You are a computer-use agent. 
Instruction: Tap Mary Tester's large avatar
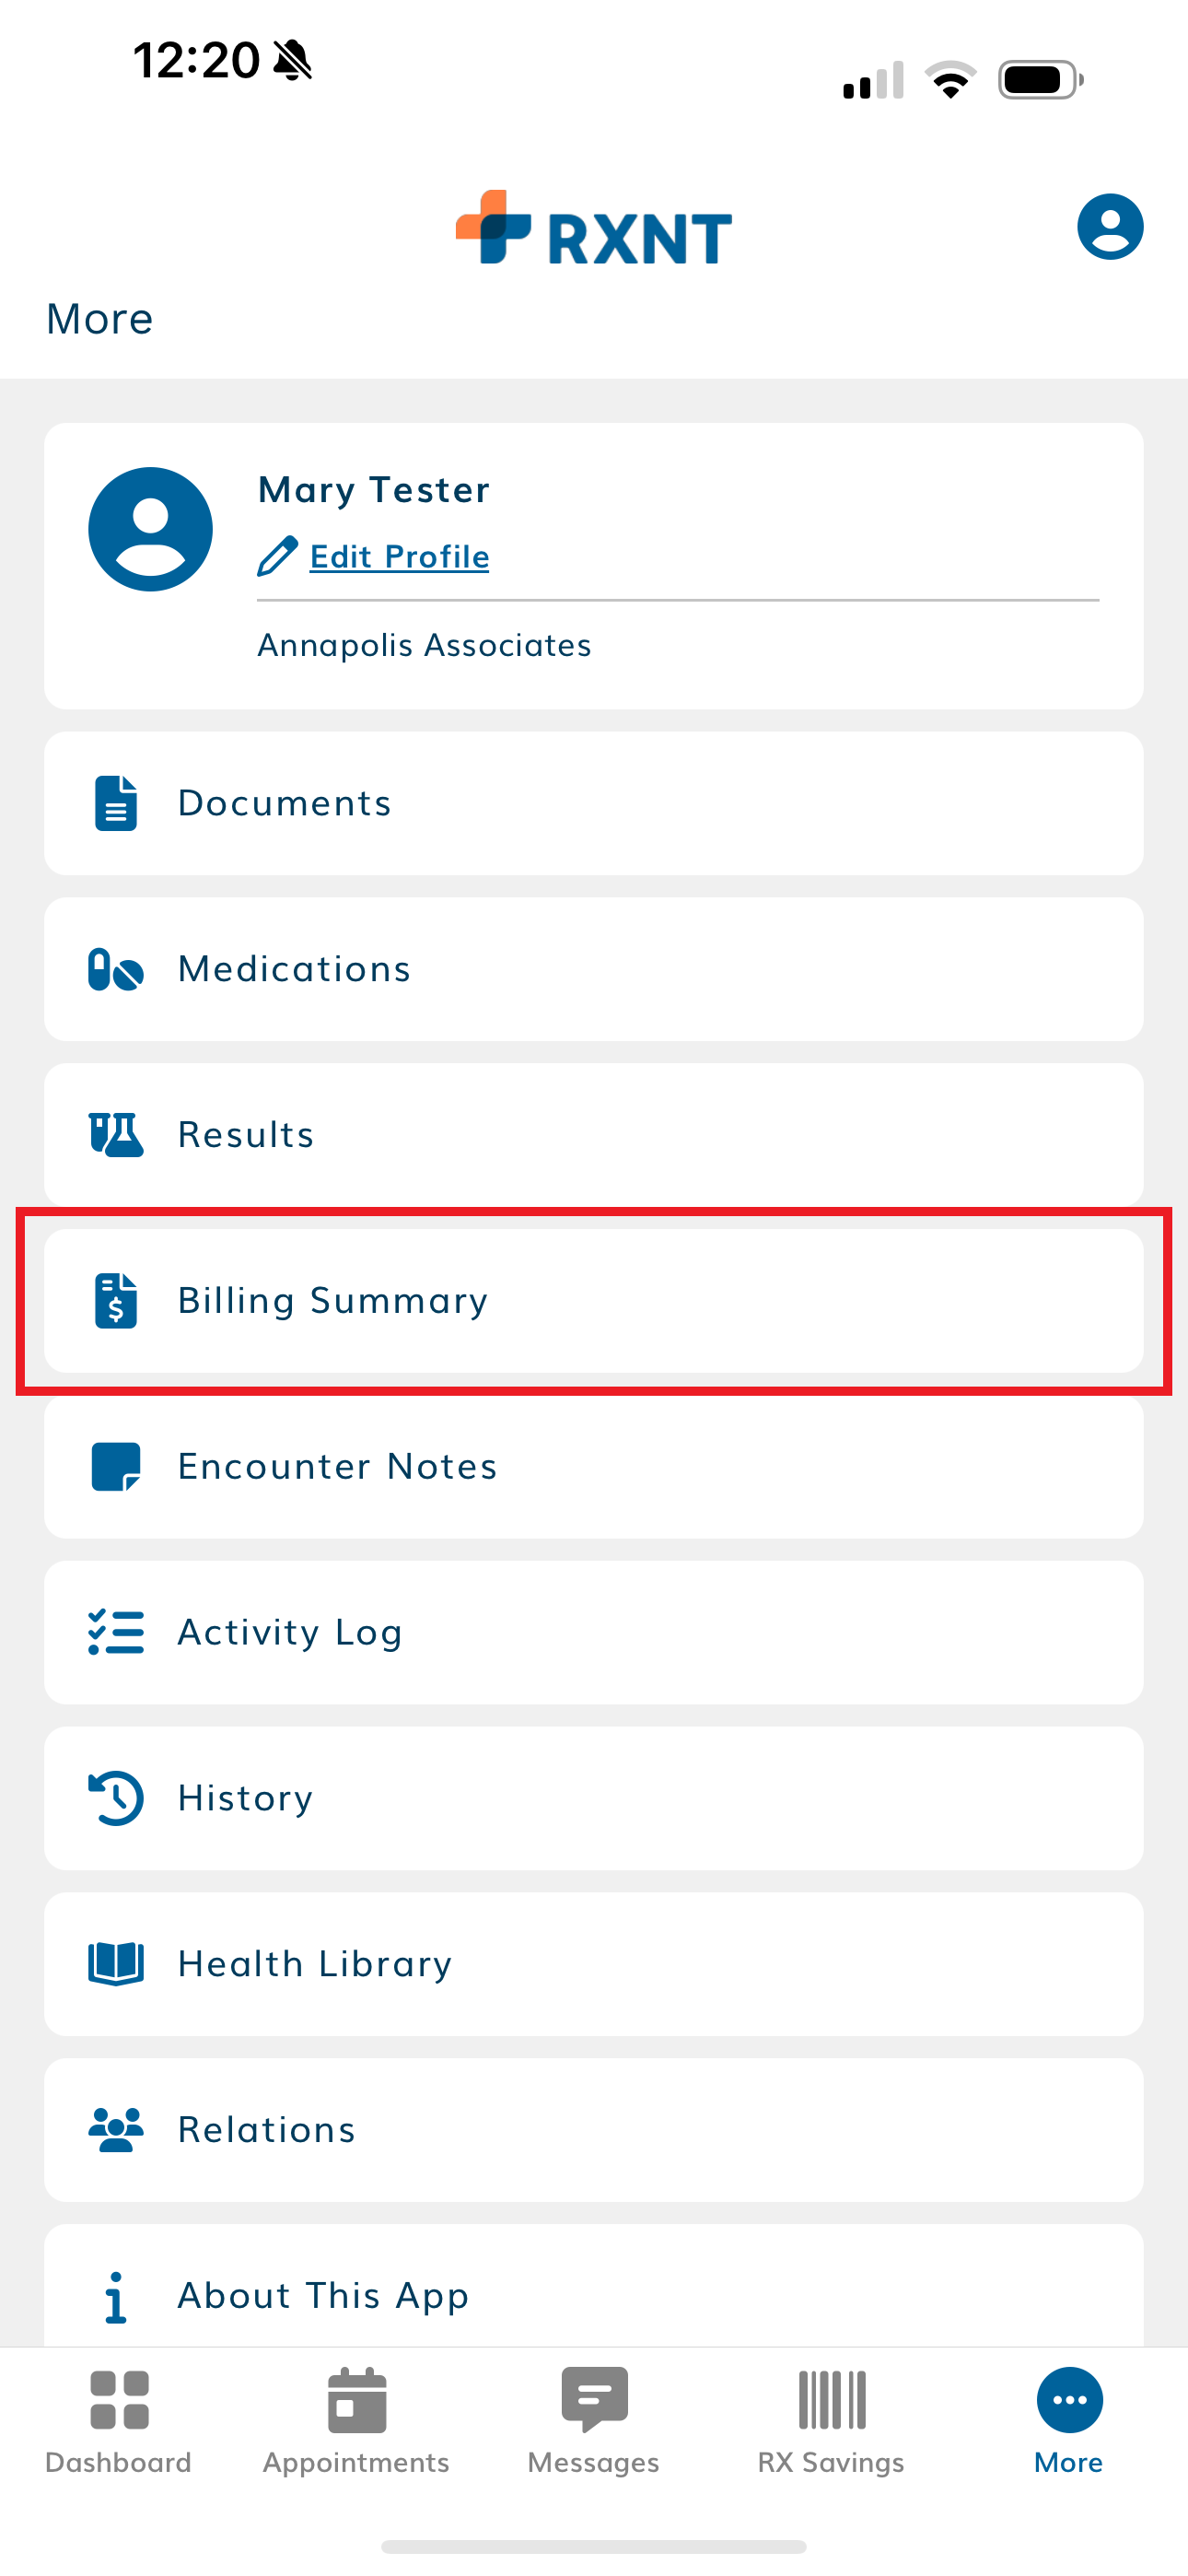151,529
